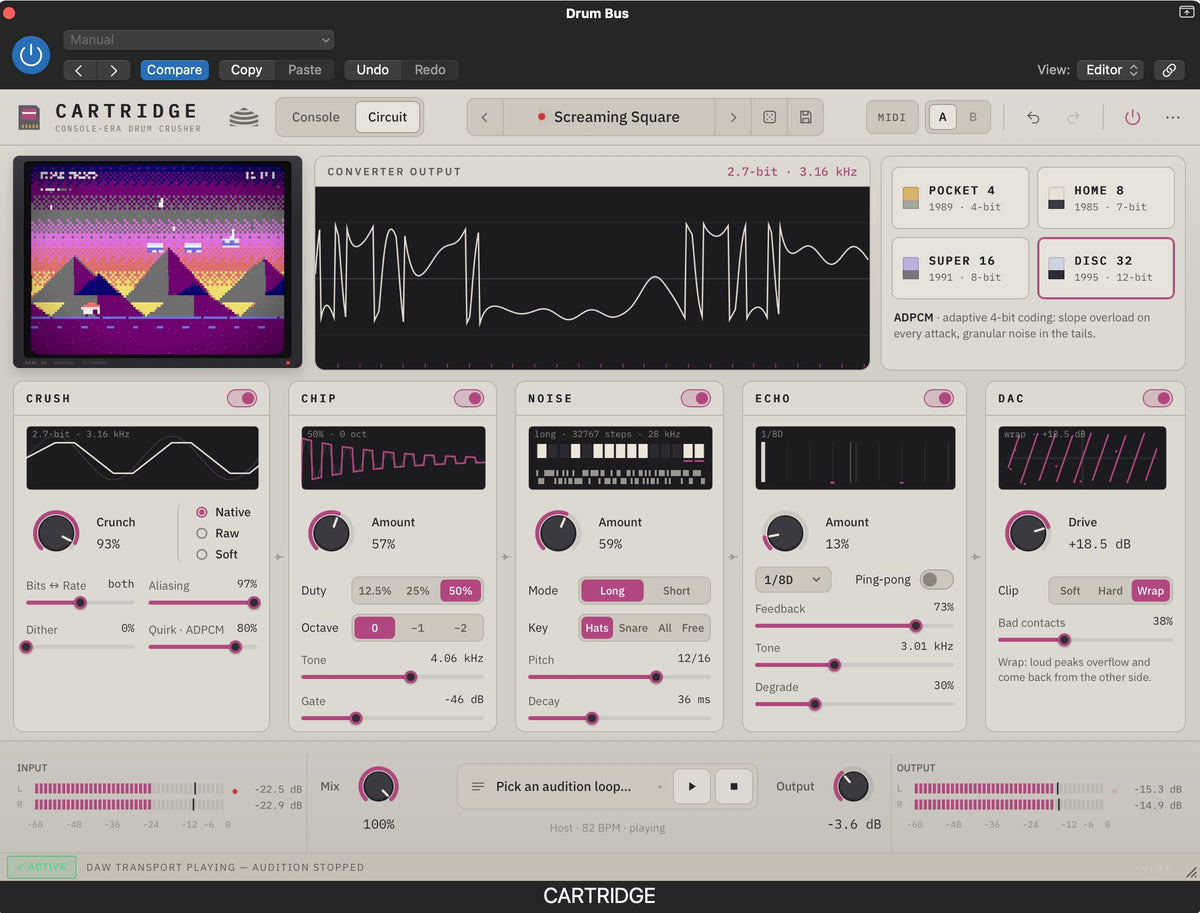This screenshot has width=1200, height=913.
Task: Click the host Redo button
Action: (x=430, y=70)
